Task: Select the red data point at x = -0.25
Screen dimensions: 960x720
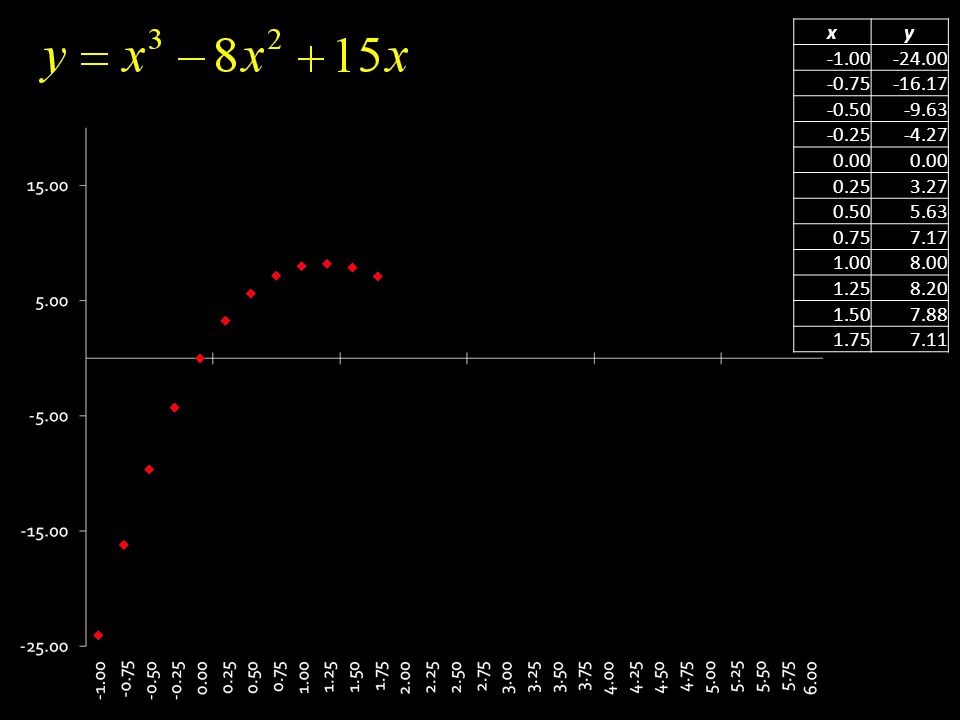Action: [x=174, y=408]
